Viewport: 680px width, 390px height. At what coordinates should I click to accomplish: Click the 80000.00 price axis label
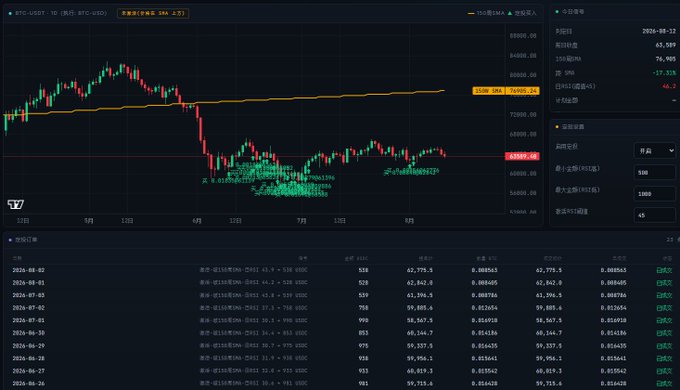(x=523, y=75)
